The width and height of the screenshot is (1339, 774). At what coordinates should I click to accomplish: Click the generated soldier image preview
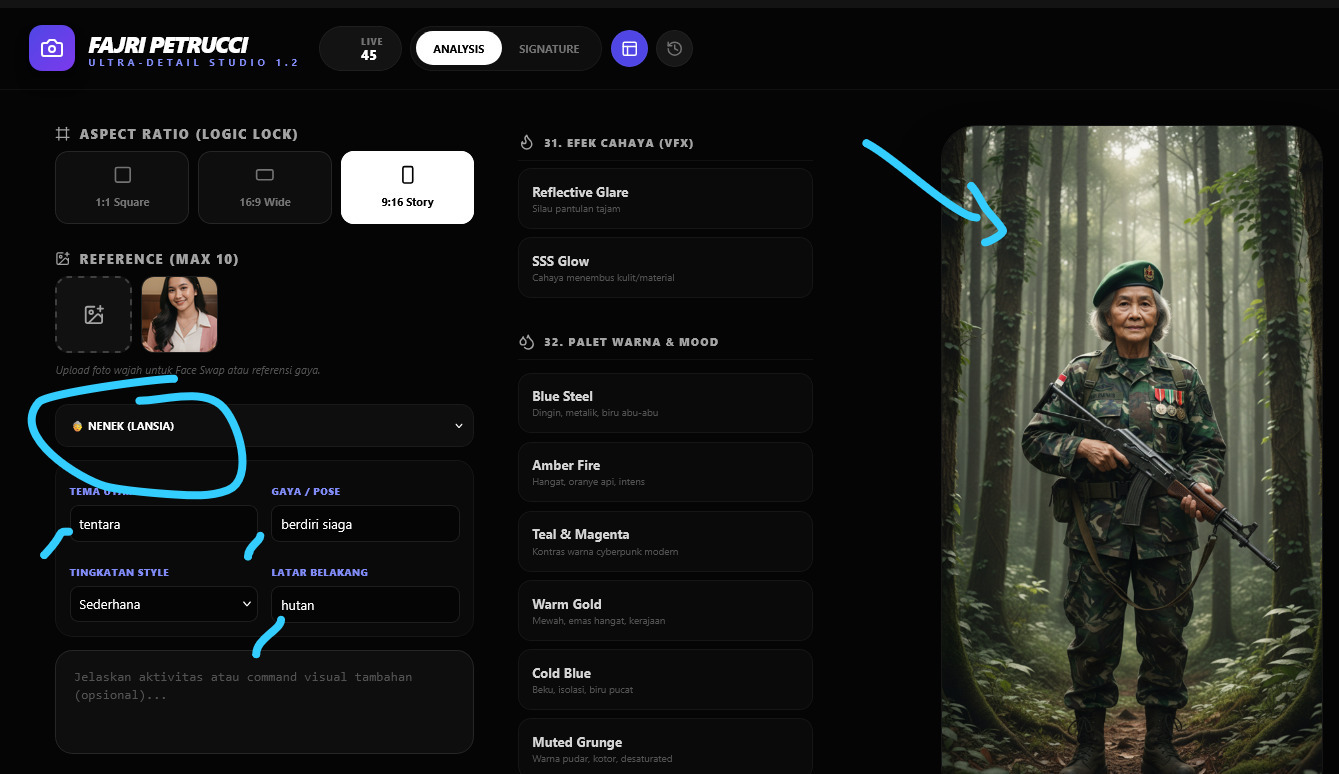pos(1131,450)
